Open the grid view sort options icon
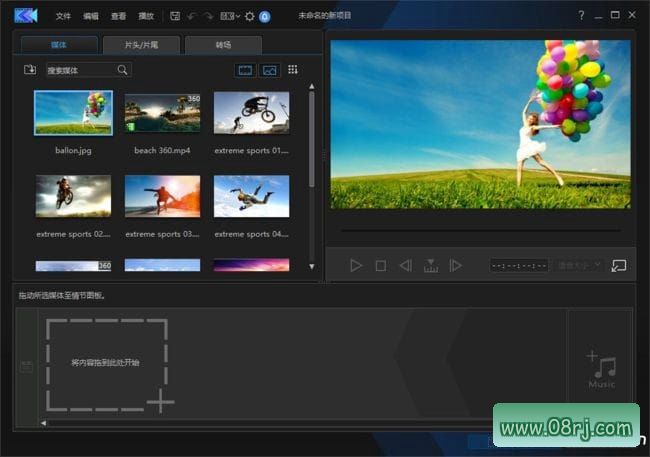The image size is (650, 457). click(293, 70)
